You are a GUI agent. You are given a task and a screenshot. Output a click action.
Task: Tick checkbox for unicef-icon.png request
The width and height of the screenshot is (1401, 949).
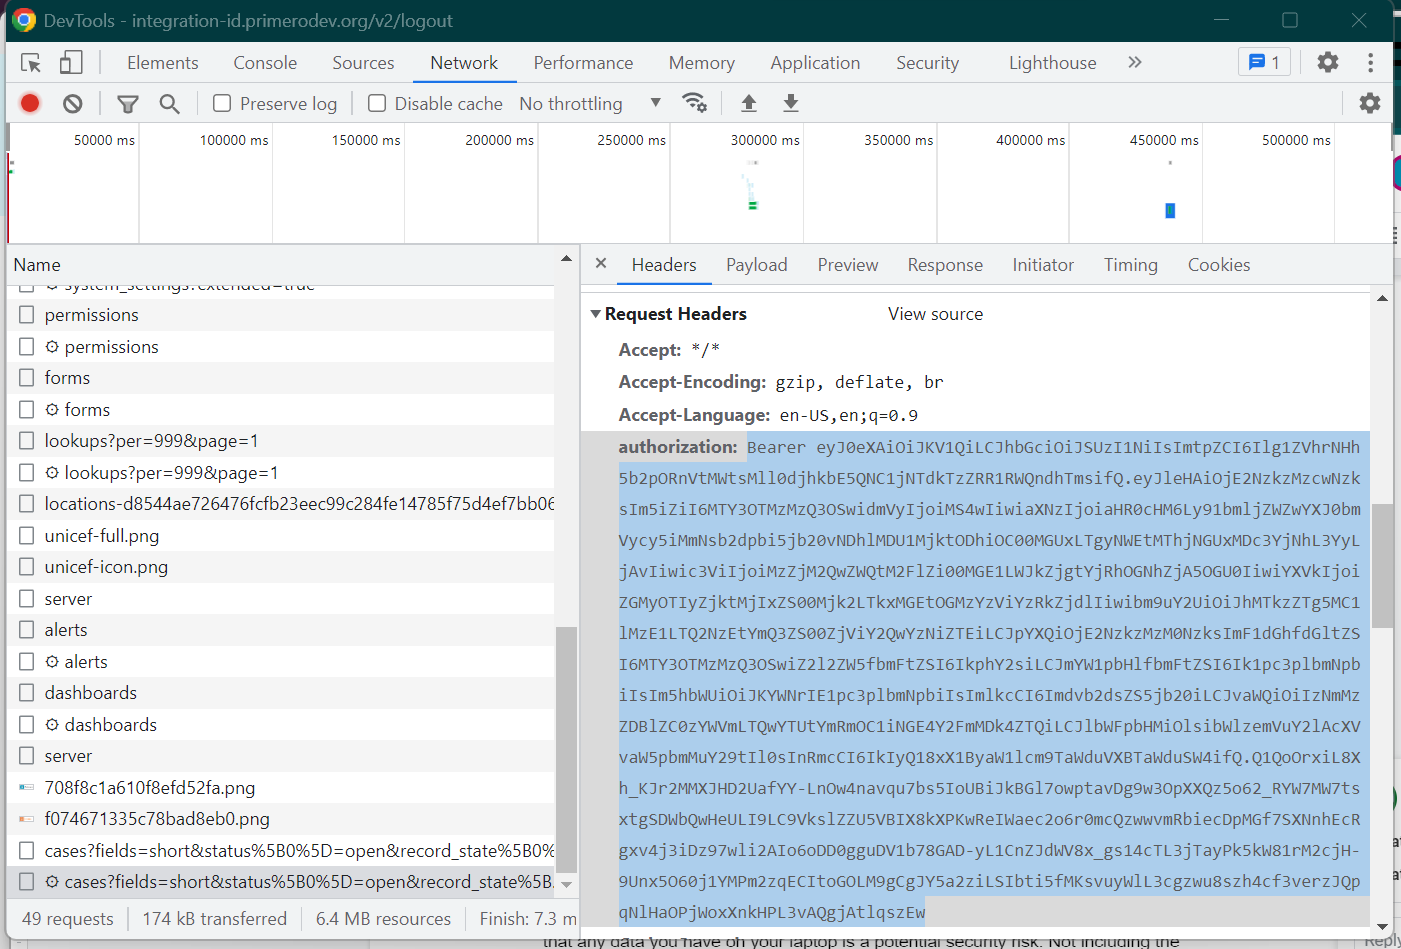coord(27,567)
